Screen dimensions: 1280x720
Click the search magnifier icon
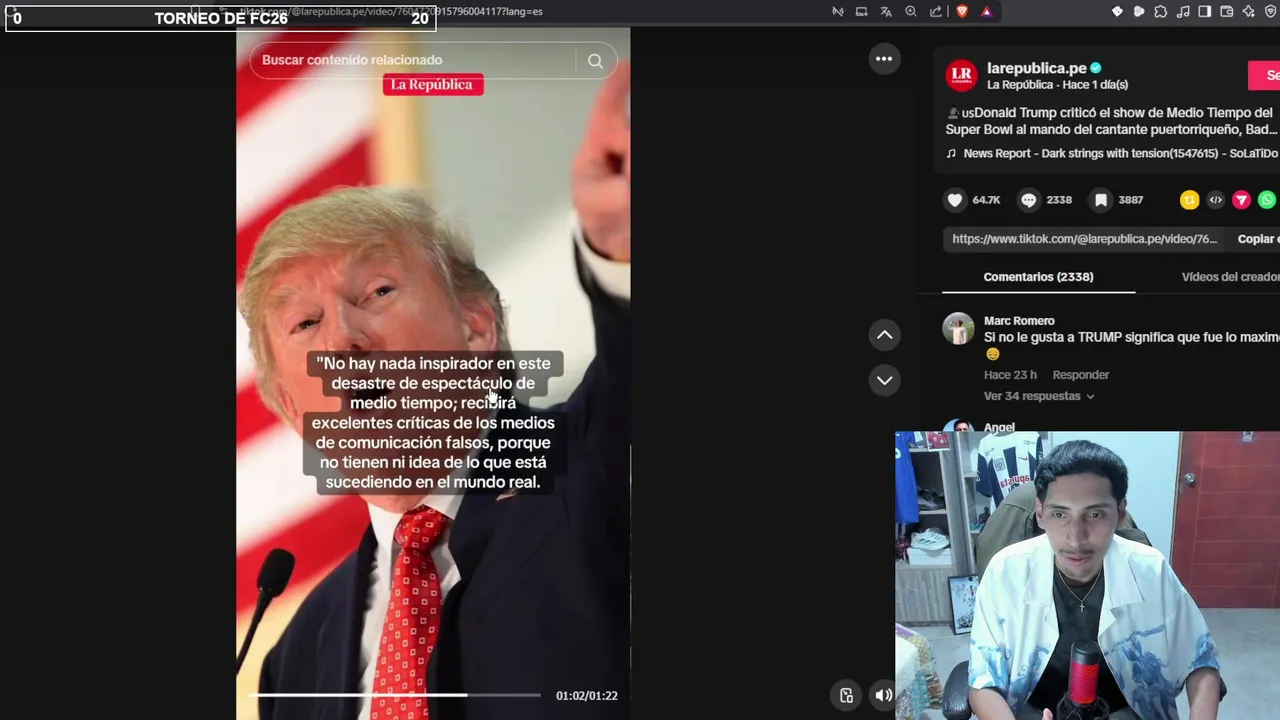pyautogui.click(x=595, y=61)
